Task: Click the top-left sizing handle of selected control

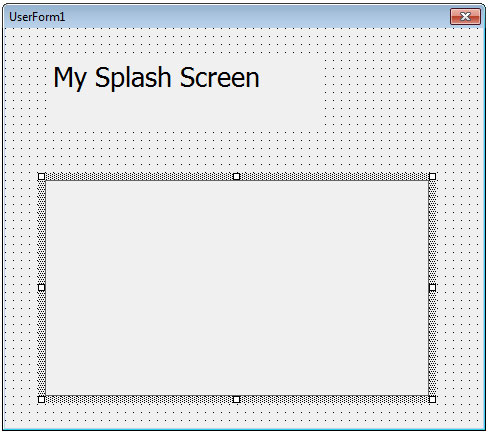Action: 41,176
